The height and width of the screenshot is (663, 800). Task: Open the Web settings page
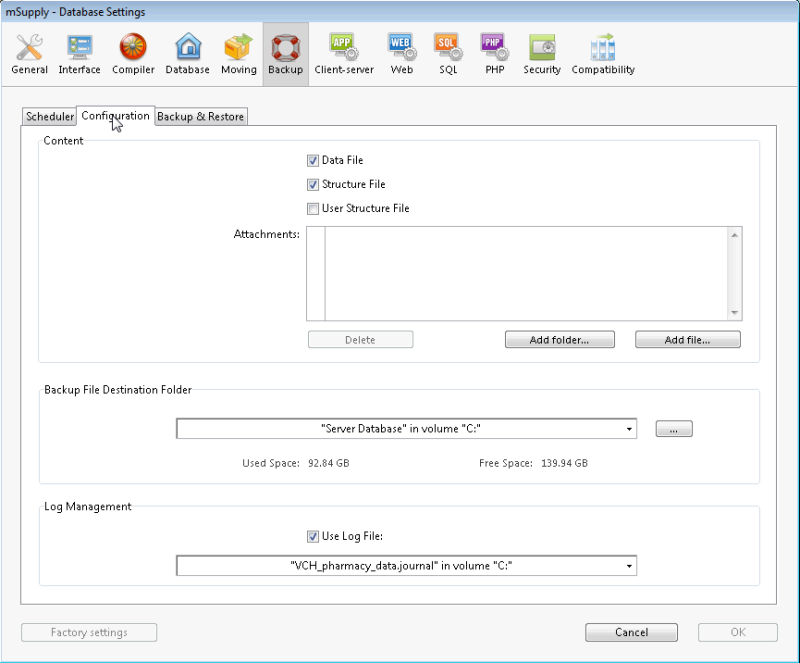(x=402, y=52)
